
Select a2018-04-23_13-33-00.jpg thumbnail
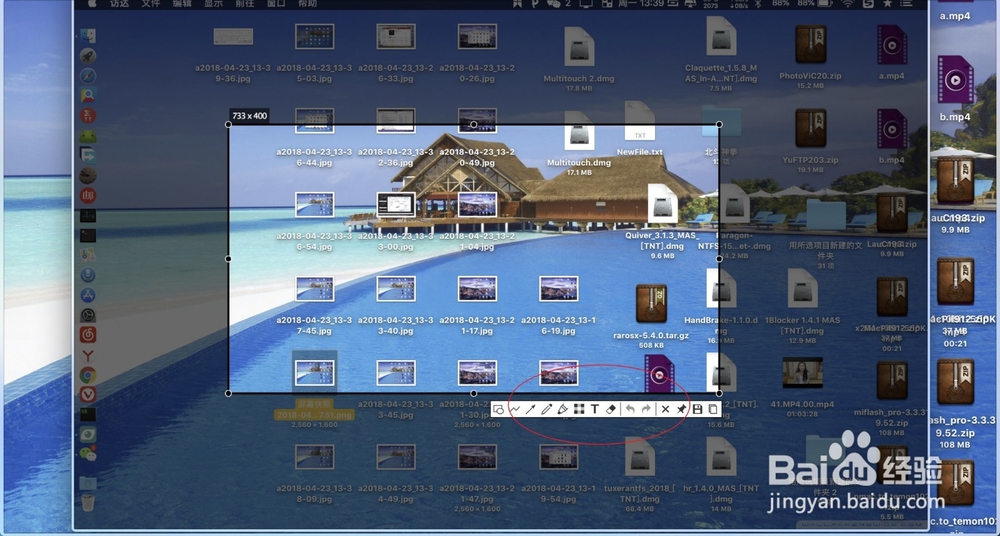396,205
